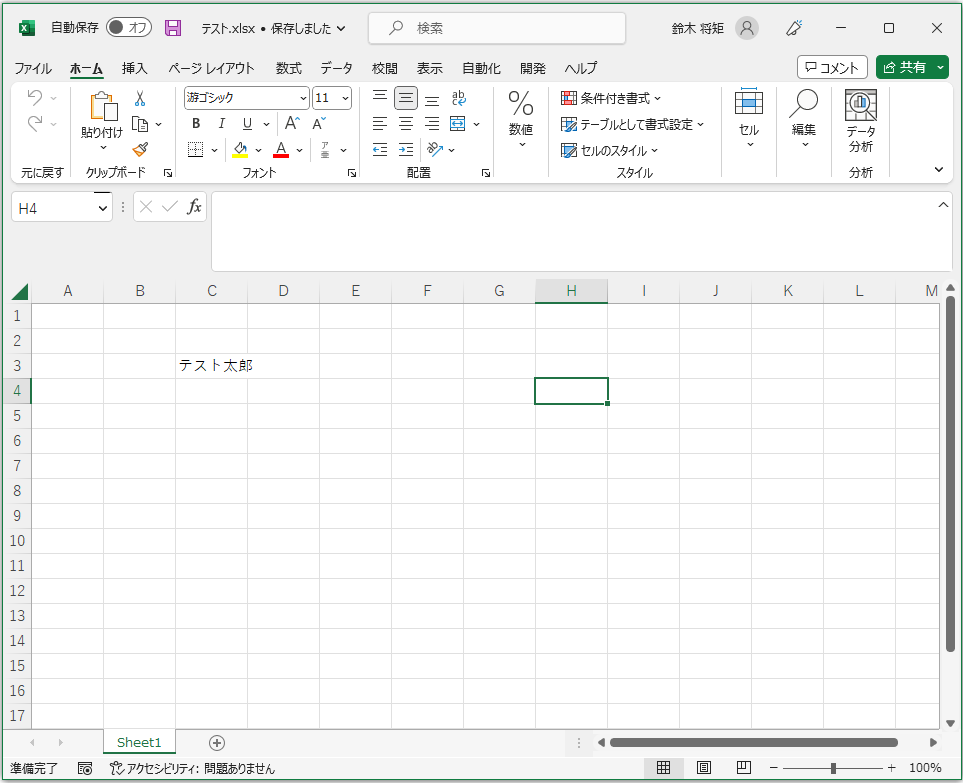Screen dimensions: 963x783
Task: Apply the cell borders icon
Action: (195, 149)
